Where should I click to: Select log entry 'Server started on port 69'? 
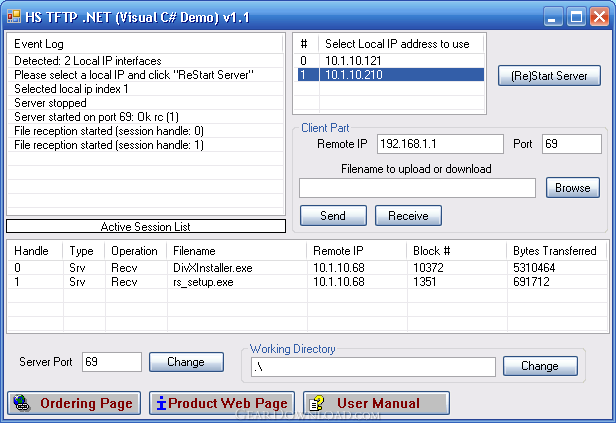pos(145,117)
